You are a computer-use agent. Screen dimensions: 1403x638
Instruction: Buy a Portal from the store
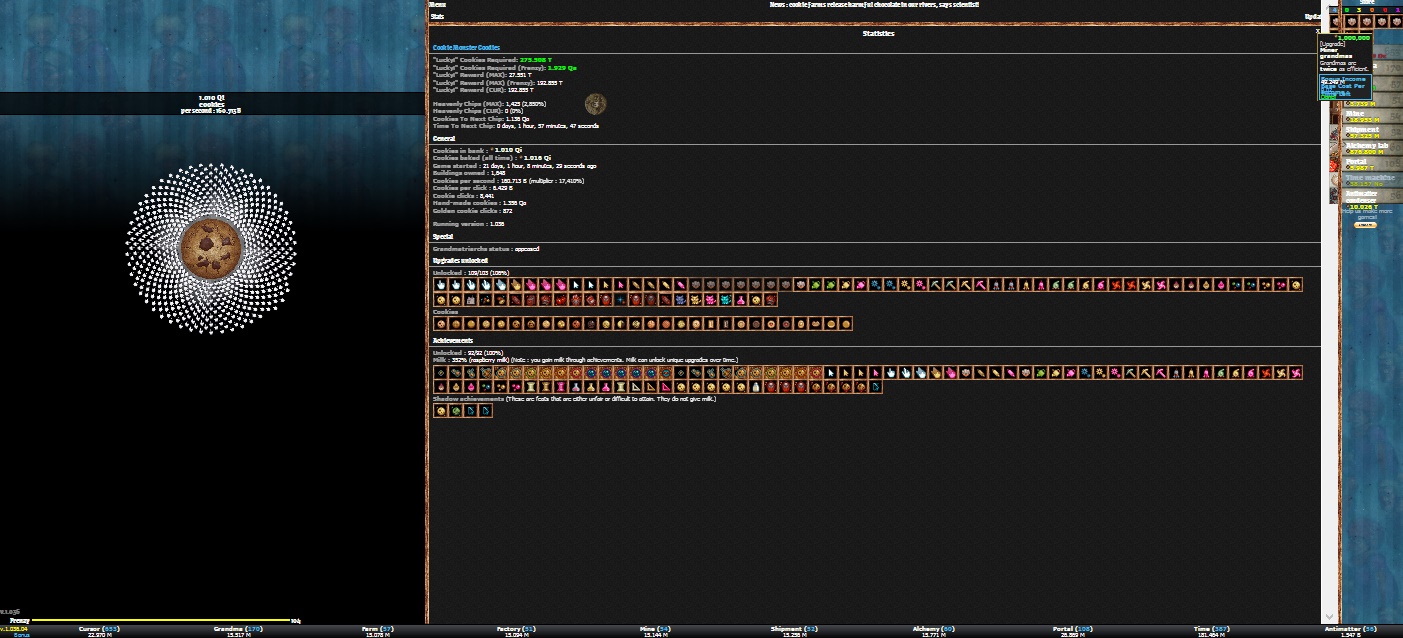pyautogui.click(x=1362, y=164)
